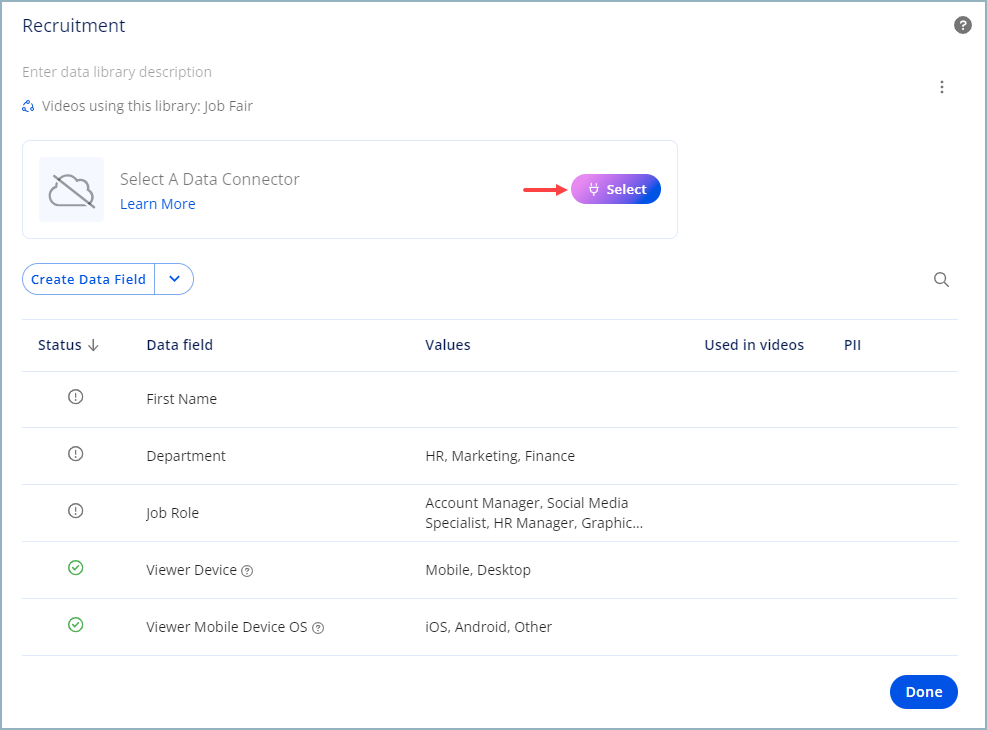Sort the table by Status column
Image resolution: width=987 pixels, height=730 pixels.
pos(68,345)
